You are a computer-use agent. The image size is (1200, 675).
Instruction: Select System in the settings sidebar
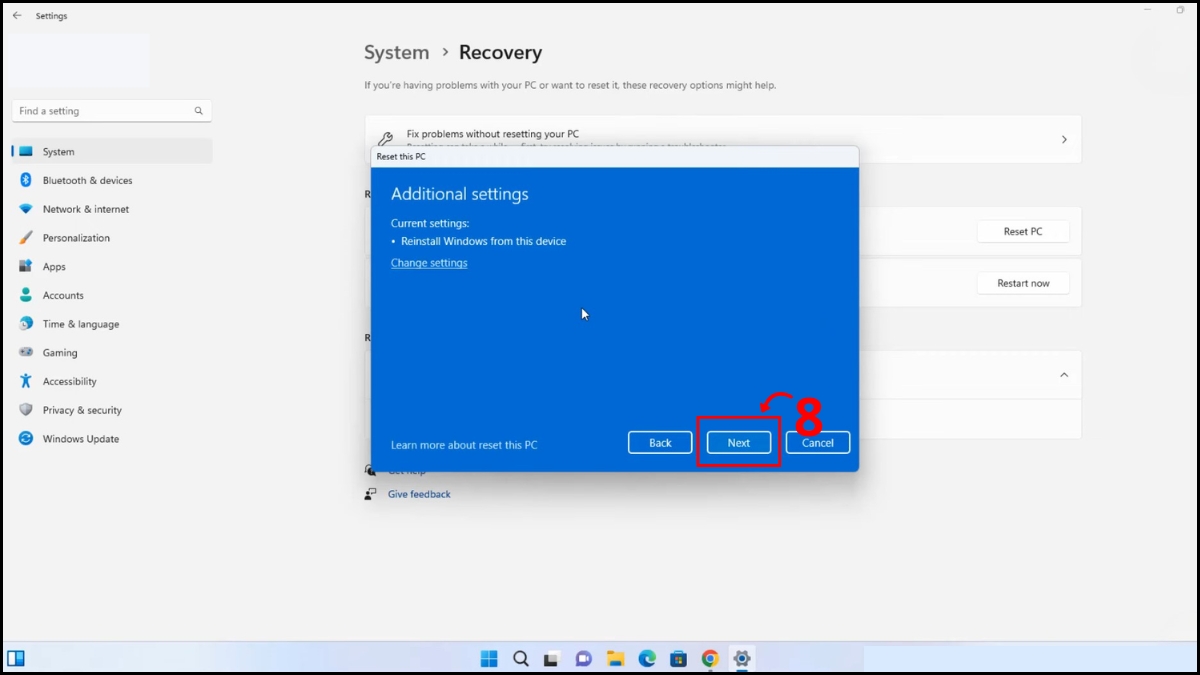tap(59, 151)
